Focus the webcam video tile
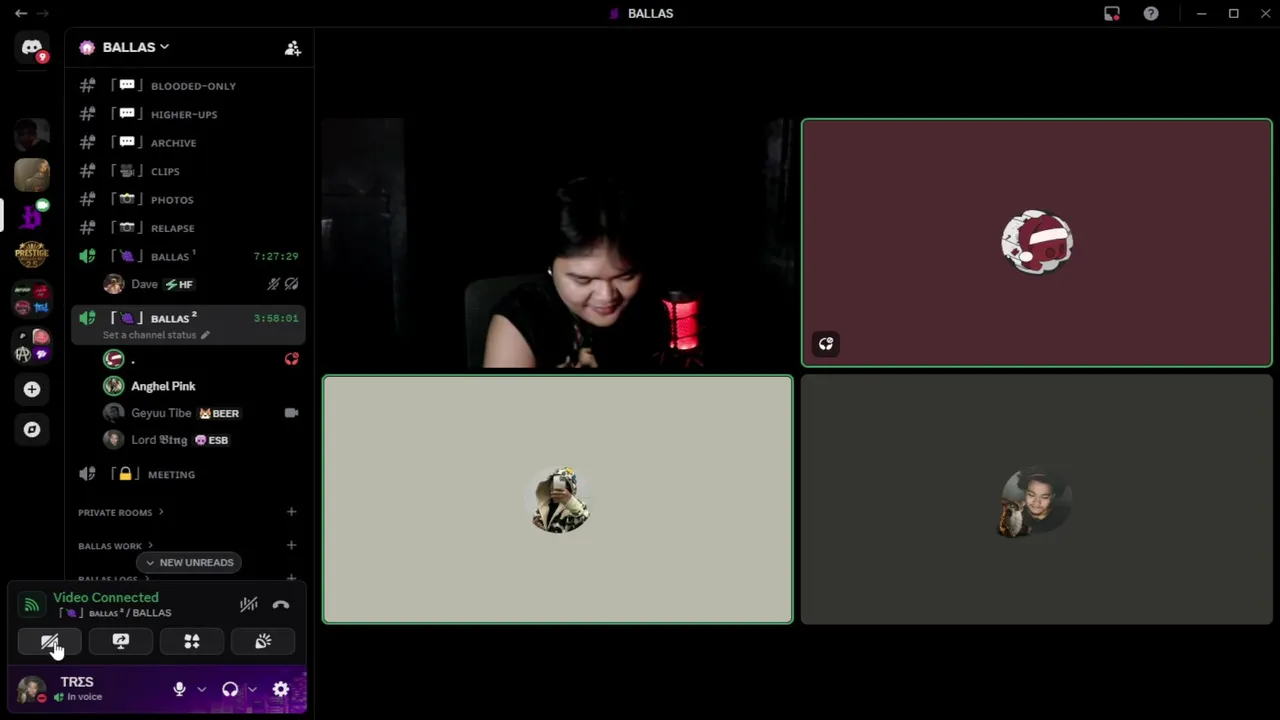 (x=557, y=243)
